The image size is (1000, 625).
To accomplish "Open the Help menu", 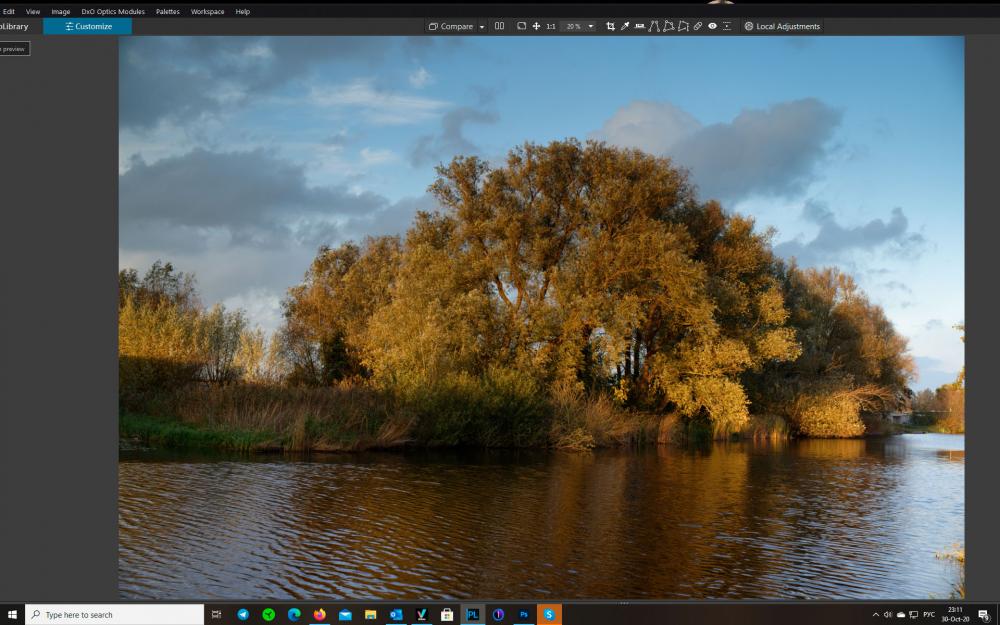I will (242, 11).
